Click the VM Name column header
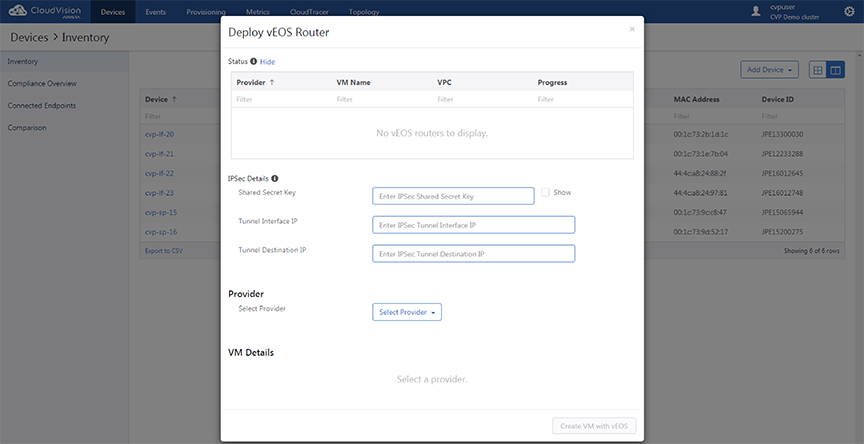 pos(353,83)
